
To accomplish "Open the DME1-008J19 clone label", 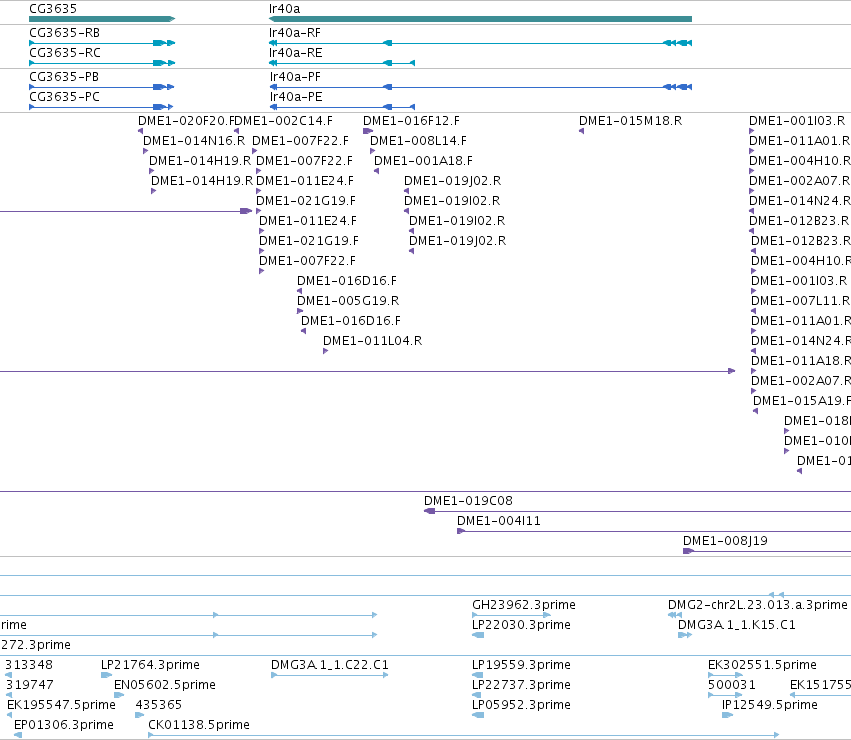I will [725, 541].
